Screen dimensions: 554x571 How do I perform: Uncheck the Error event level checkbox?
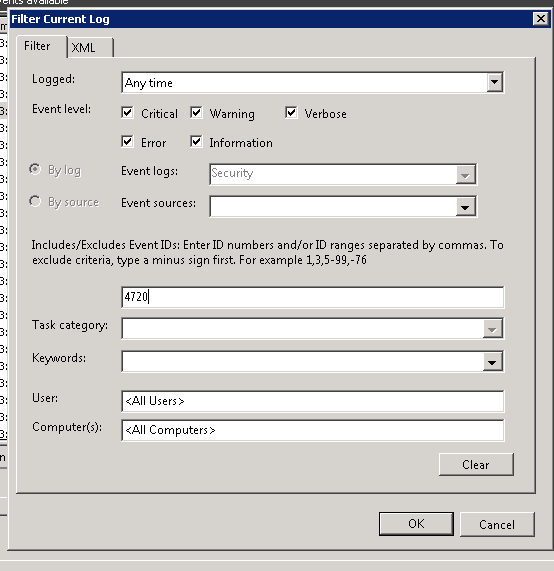(x=127, y=142)
